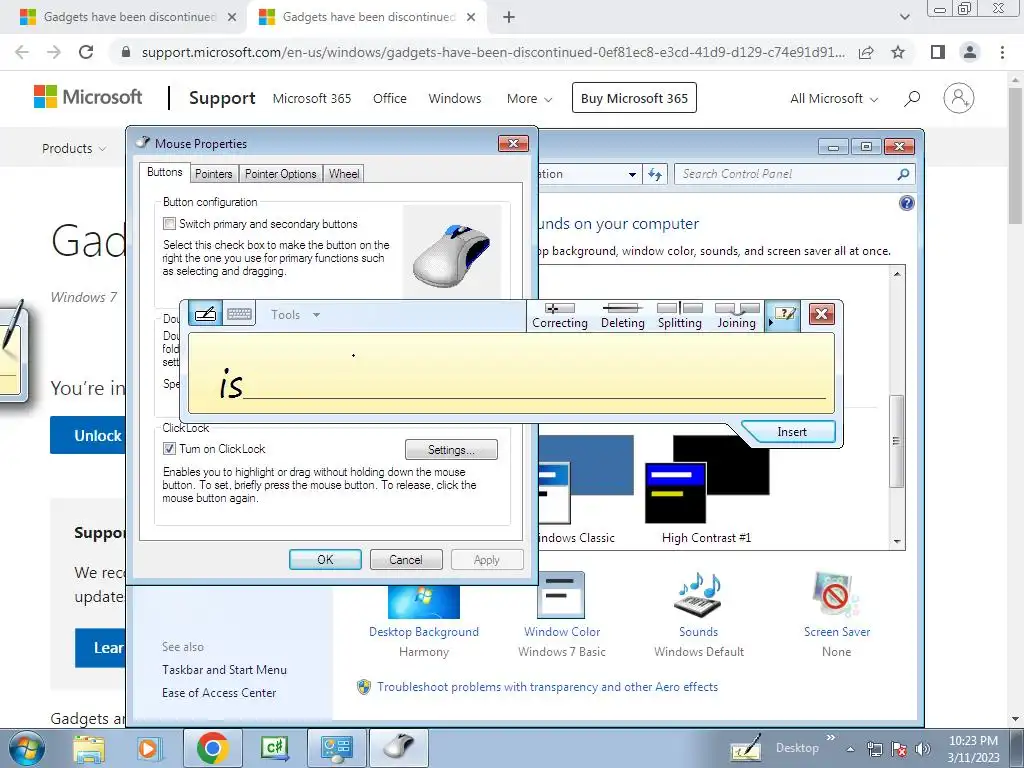This screenshot has width=1024, height=768.
Task: Open the Chrome side panel icon
Action: [x=937, y=52]
